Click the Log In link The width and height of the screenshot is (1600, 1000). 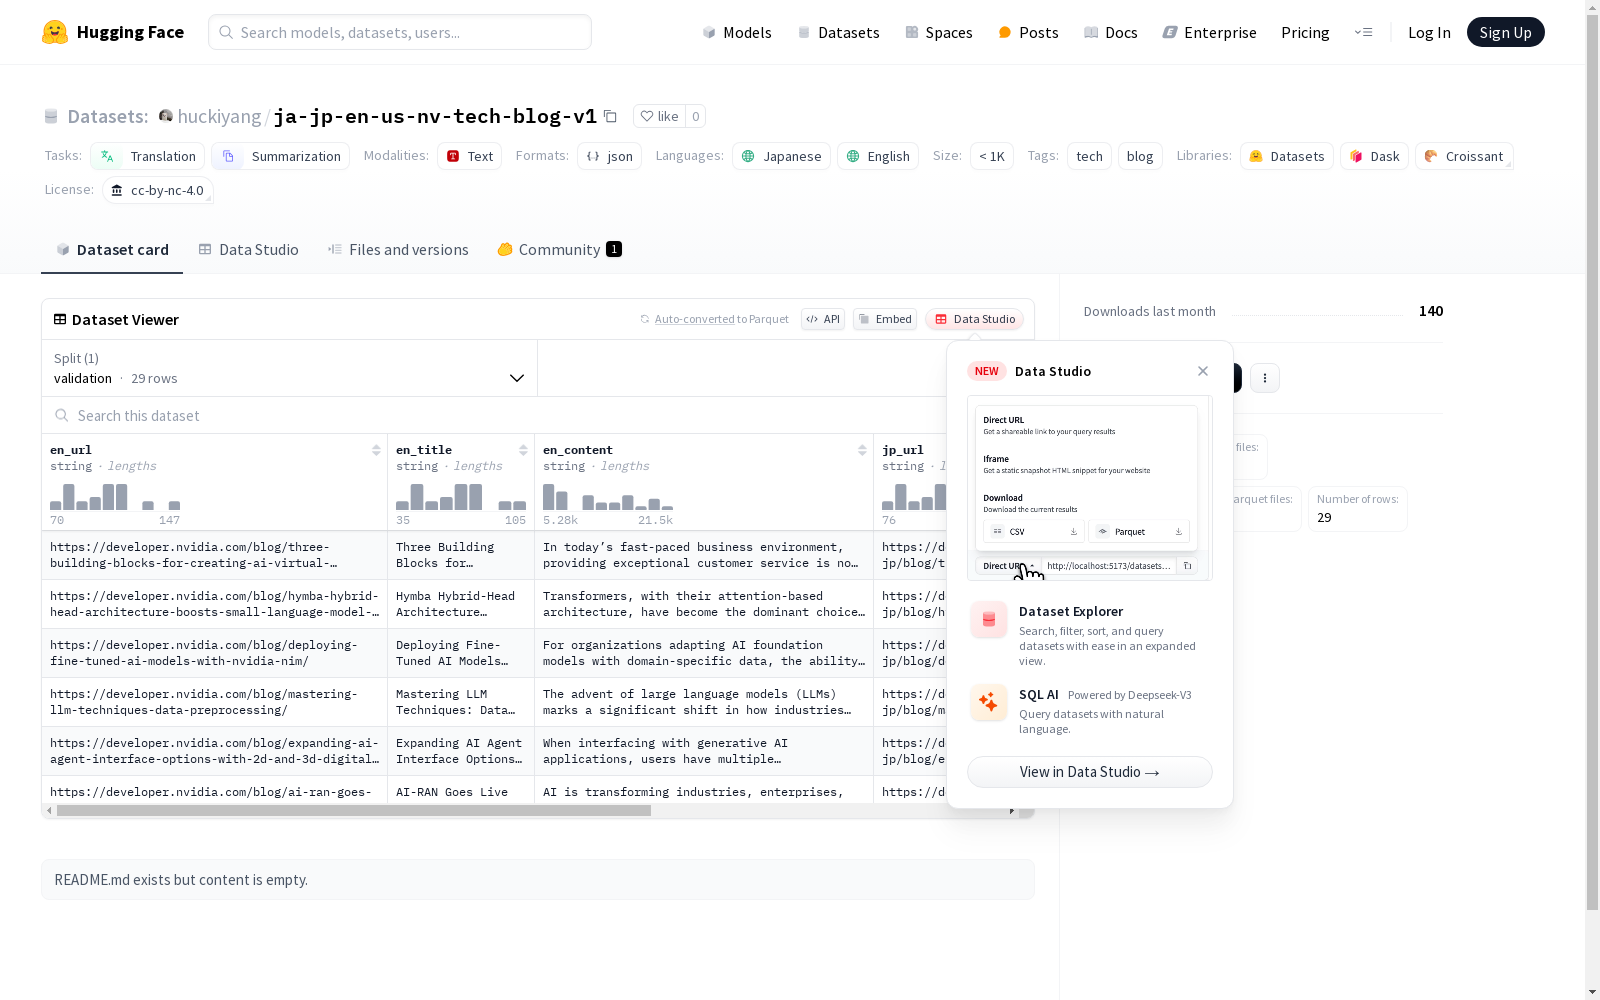[1429, 32]
